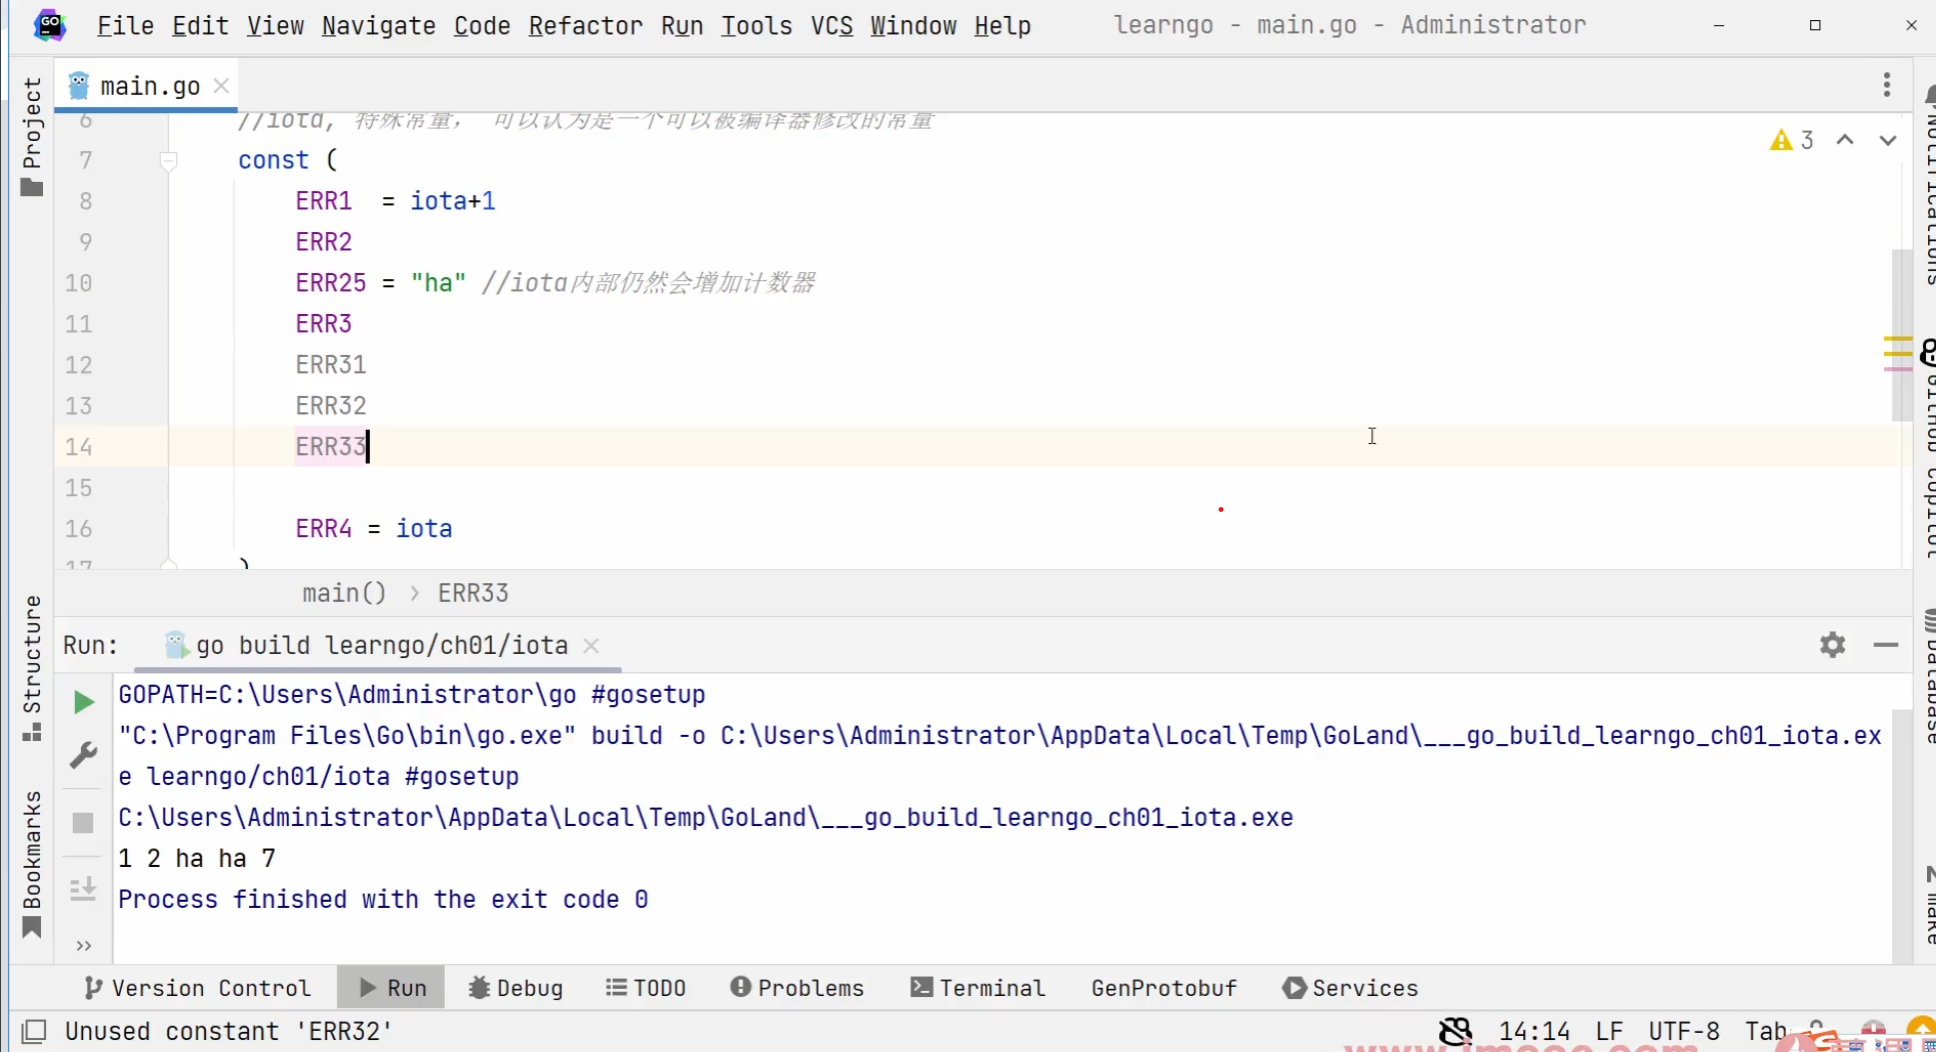Image resolution: width=1936 pixels, height=1052 pixels.
Task: Switch to the Terminal tab
Action: pyautogui.click(x=978, y=988)
